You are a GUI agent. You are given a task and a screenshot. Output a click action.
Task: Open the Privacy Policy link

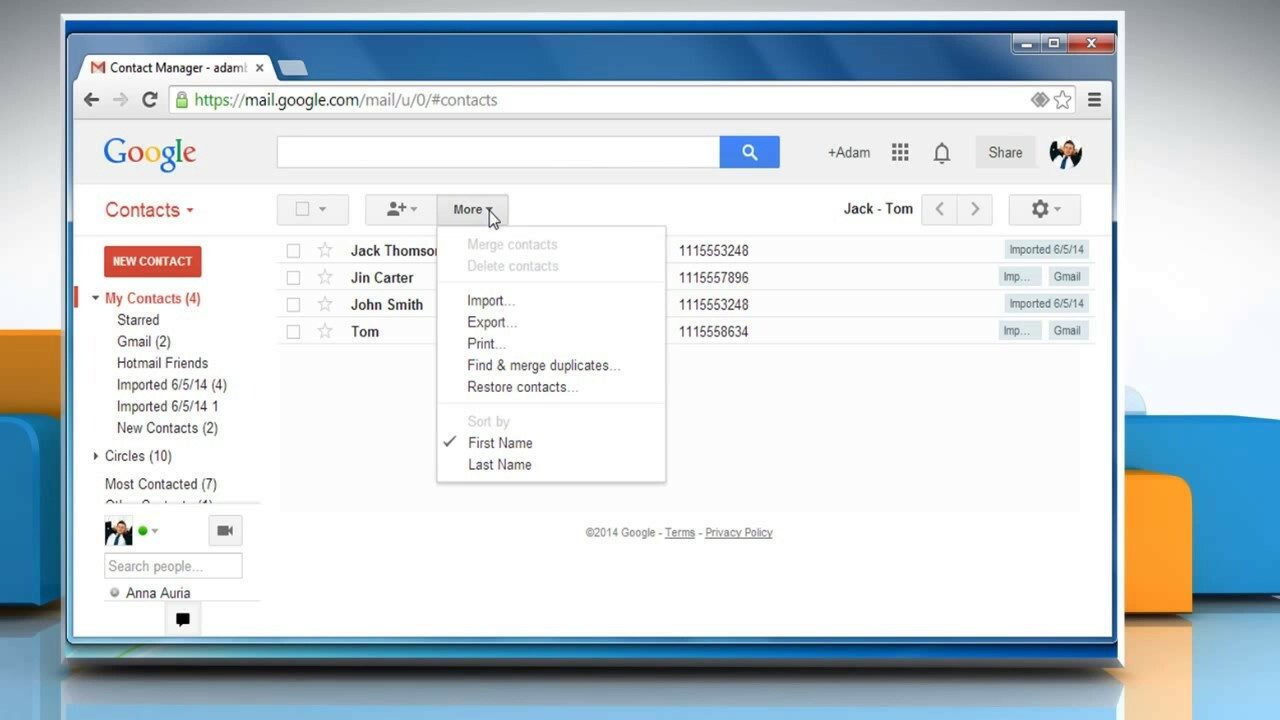point(738,532)
